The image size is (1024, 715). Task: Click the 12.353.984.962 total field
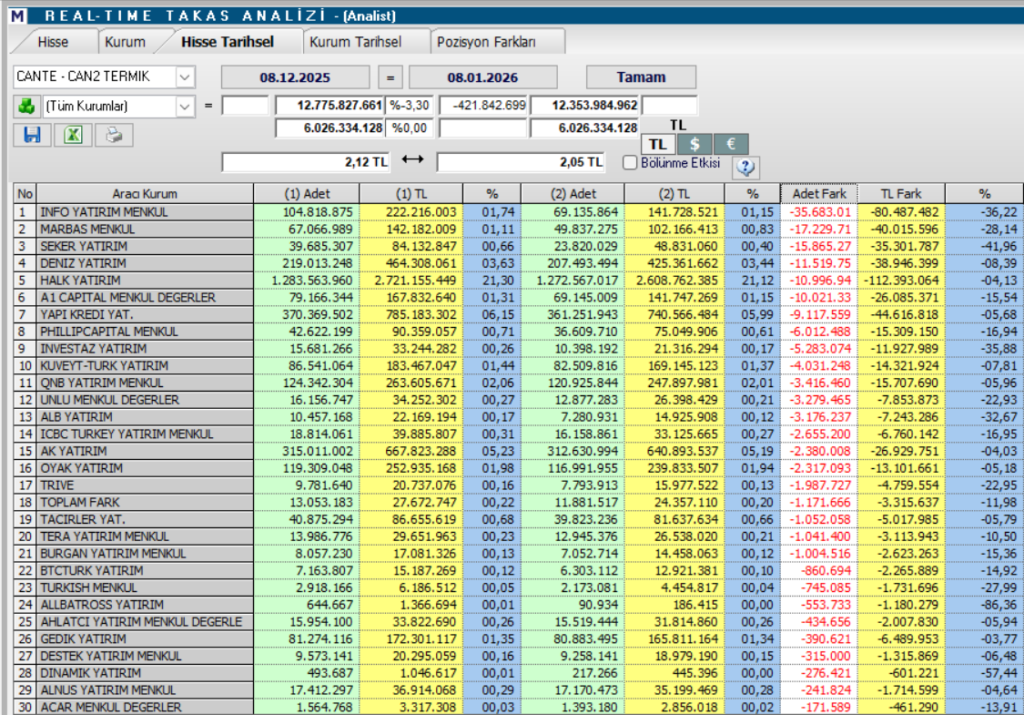click(x=584, y=105)
